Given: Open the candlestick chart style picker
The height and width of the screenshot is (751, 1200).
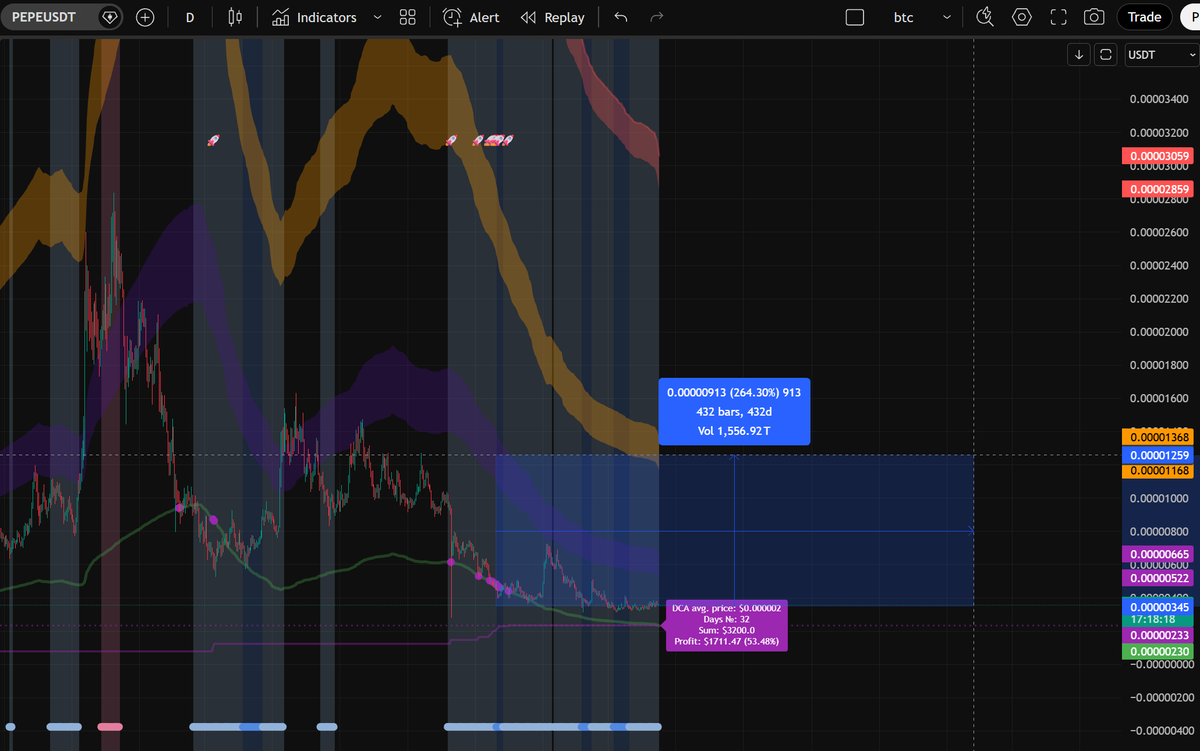Looking at the screenshot, I should [x=235, y=17].
